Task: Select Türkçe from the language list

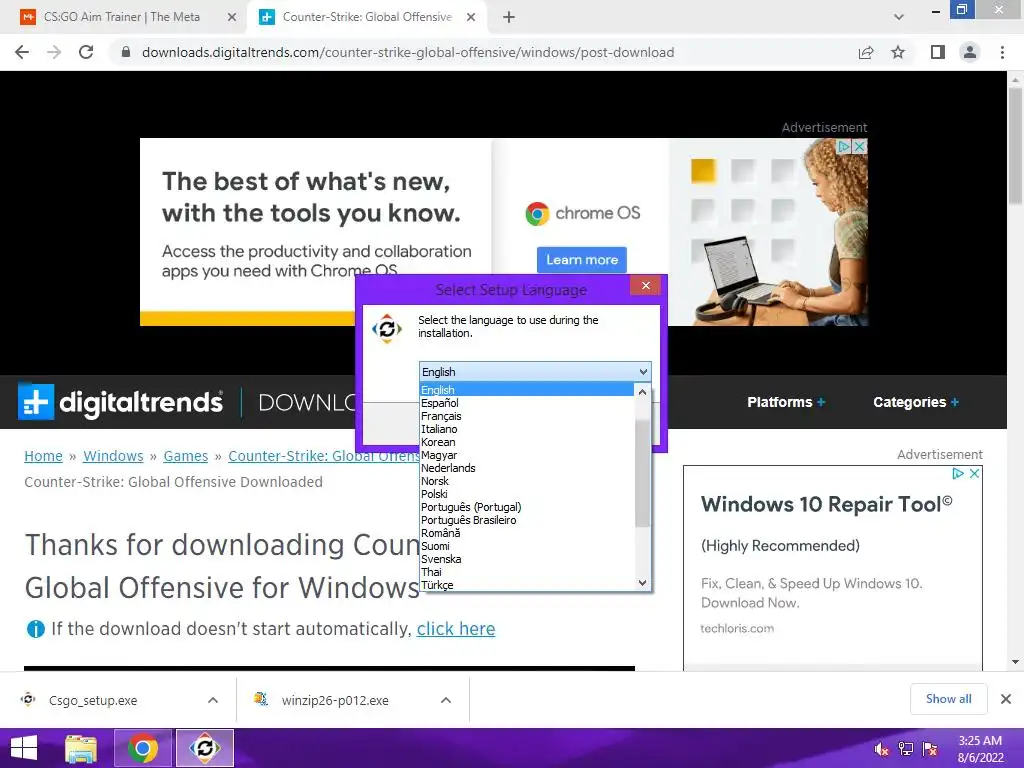Action: tap(526, 585)
